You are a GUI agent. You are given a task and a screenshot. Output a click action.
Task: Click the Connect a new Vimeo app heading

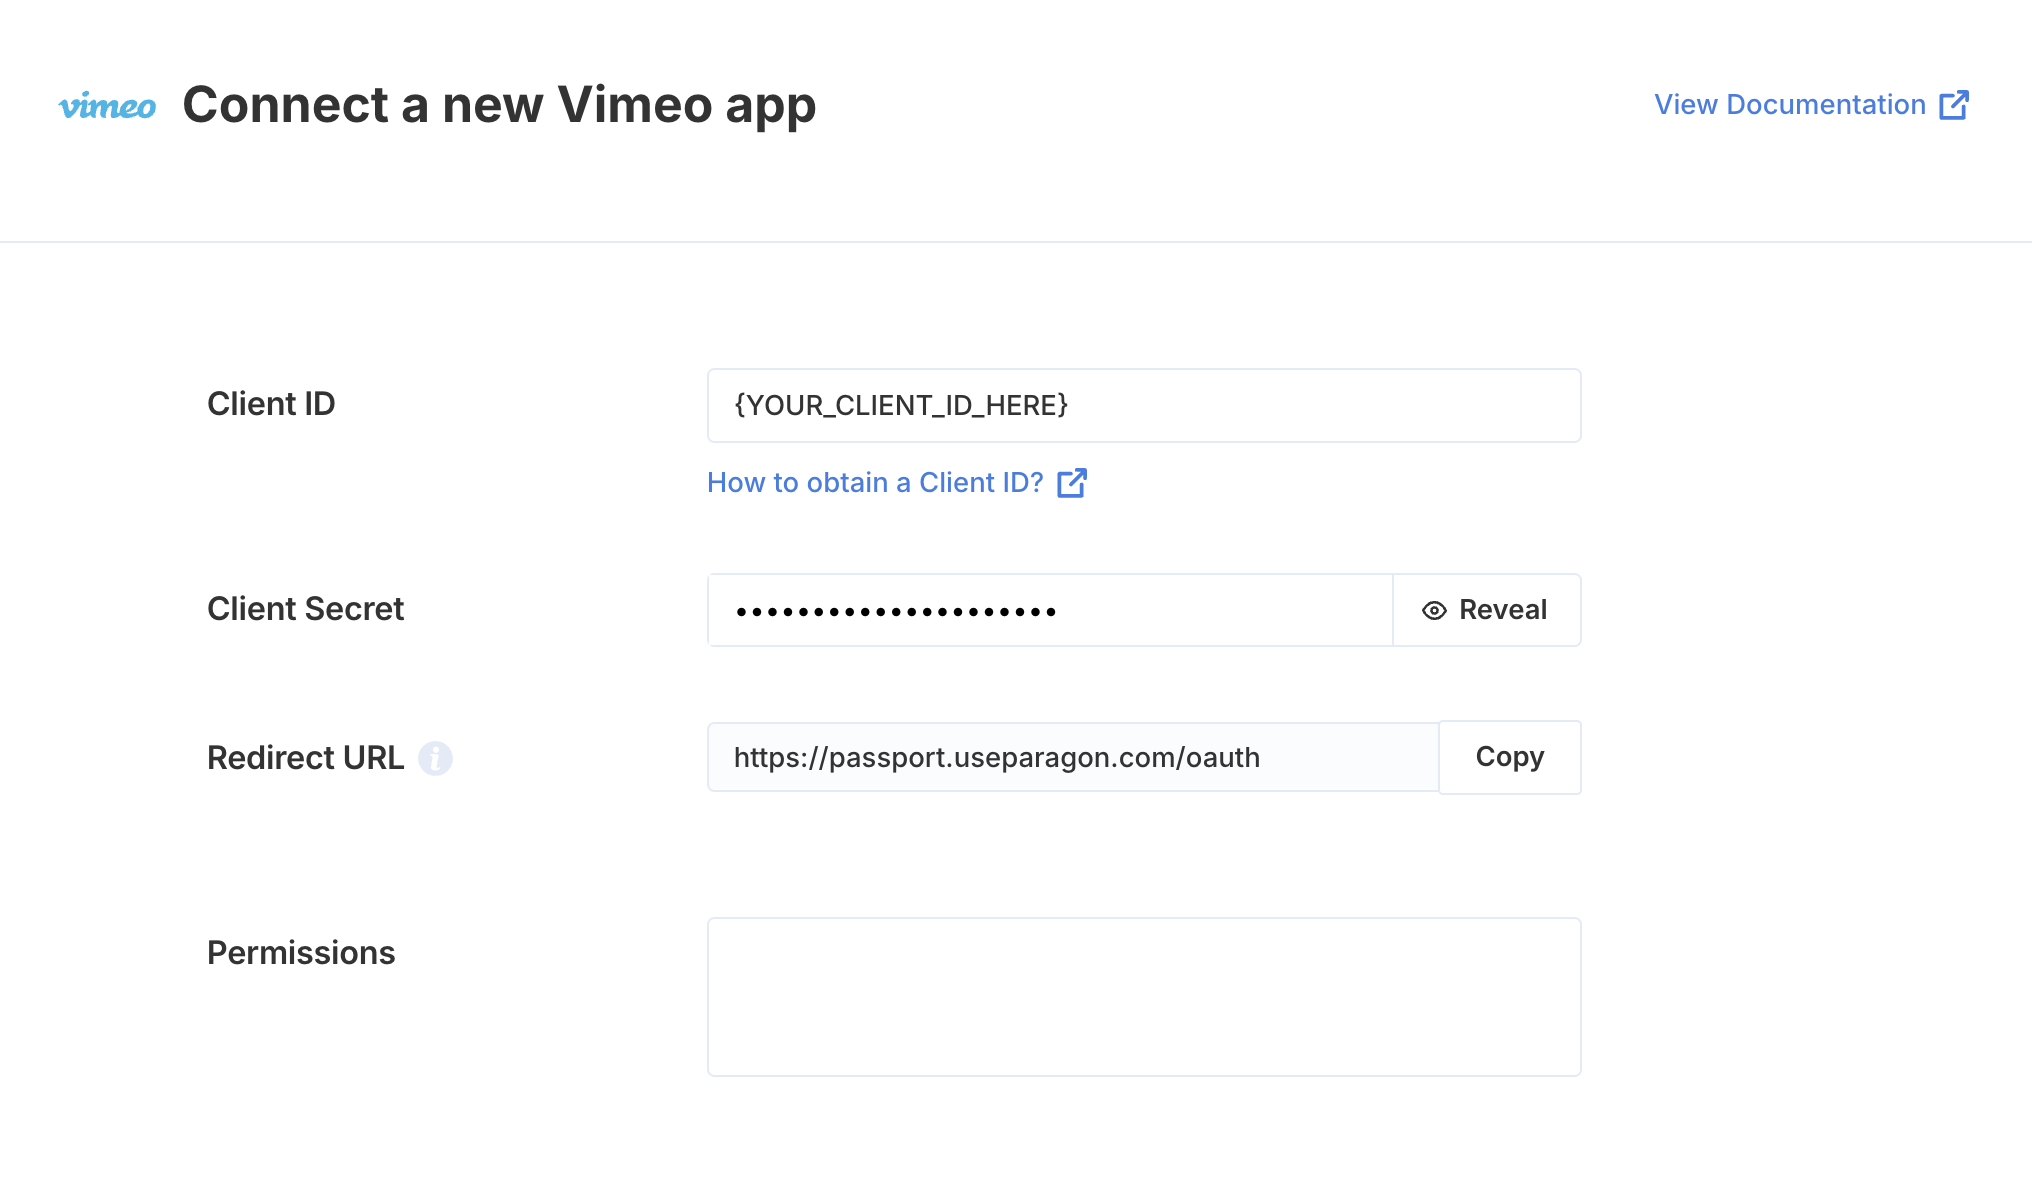499,105
